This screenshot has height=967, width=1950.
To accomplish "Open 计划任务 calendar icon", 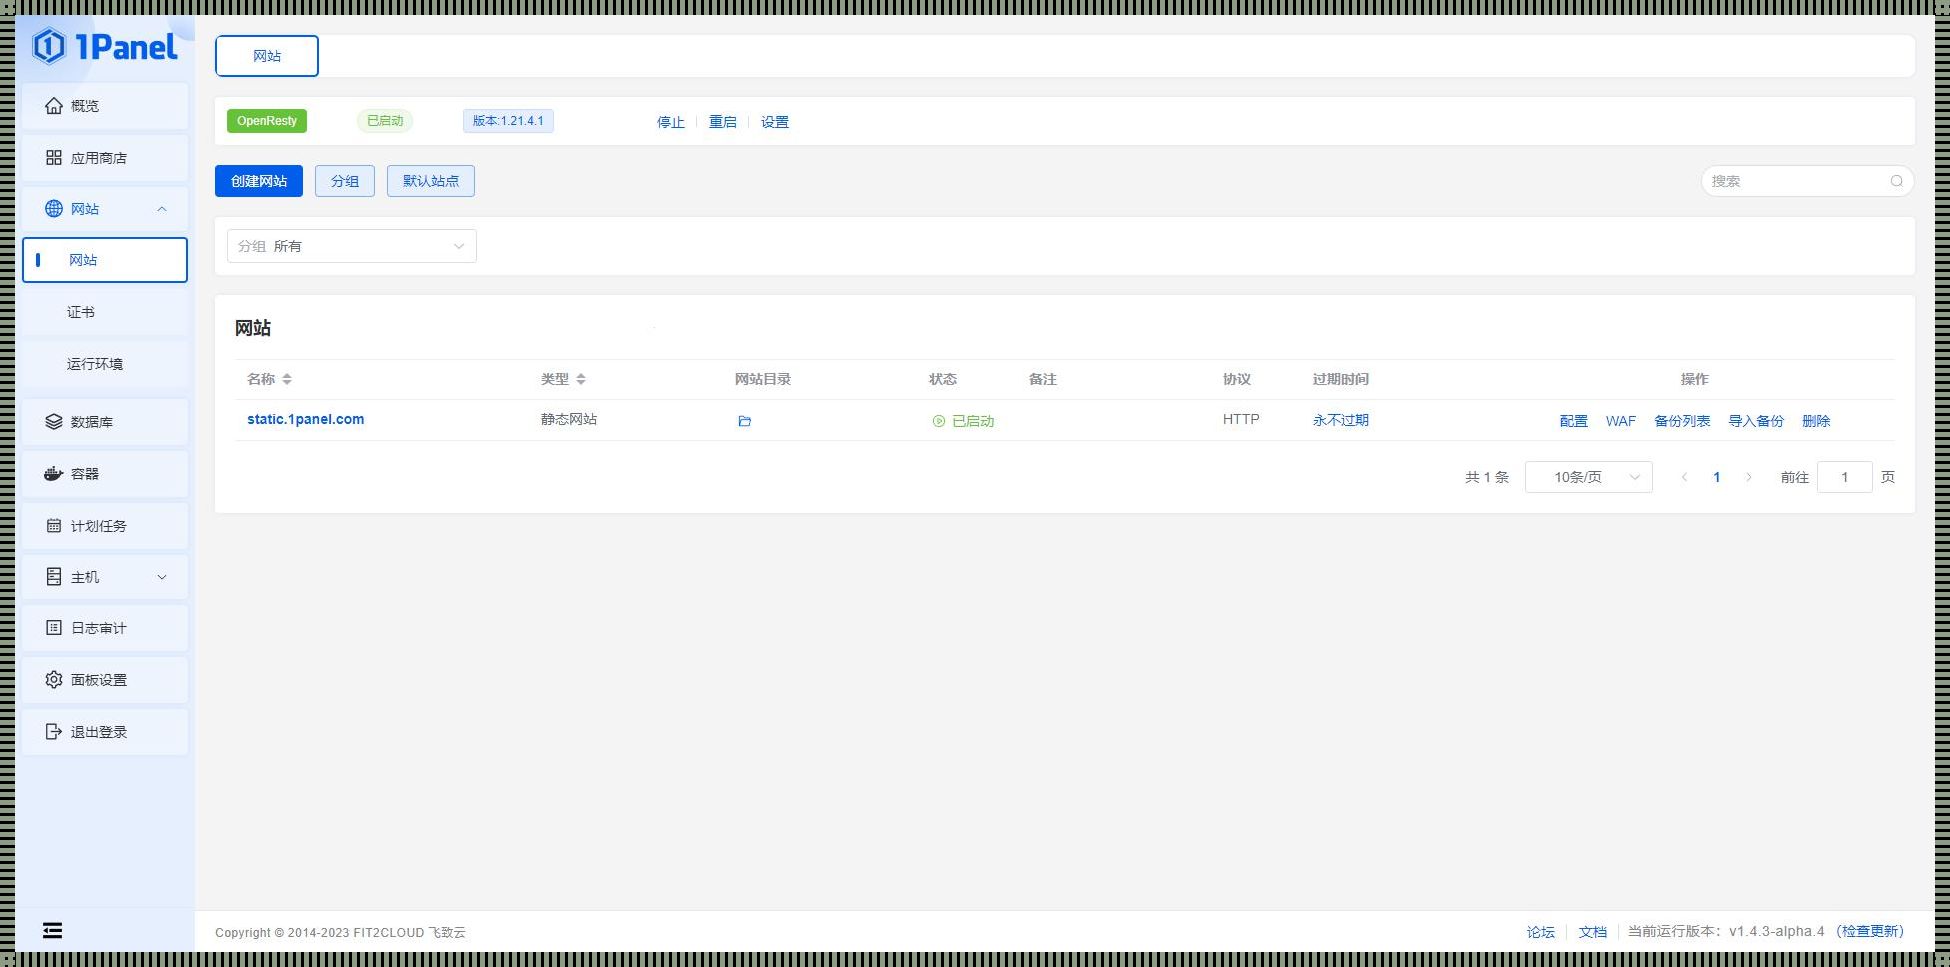I will (x=54, y=526).
